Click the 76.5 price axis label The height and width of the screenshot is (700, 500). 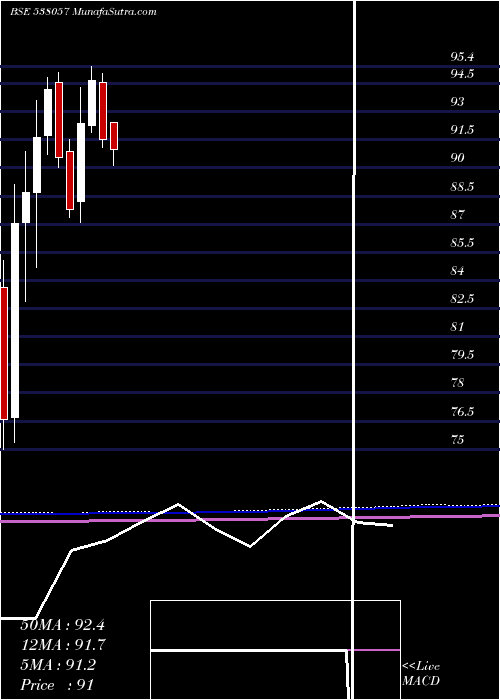point(462,411)
